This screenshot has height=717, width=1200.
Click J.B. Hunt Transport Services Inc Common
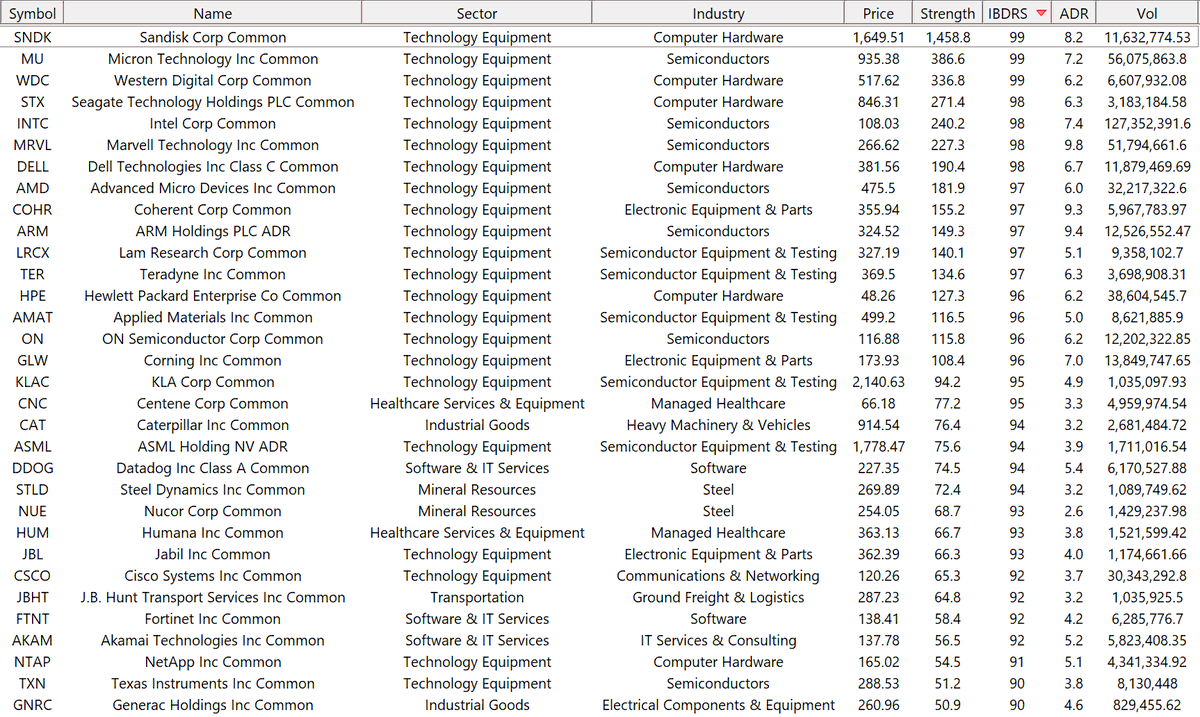click(x=213, y=598)
